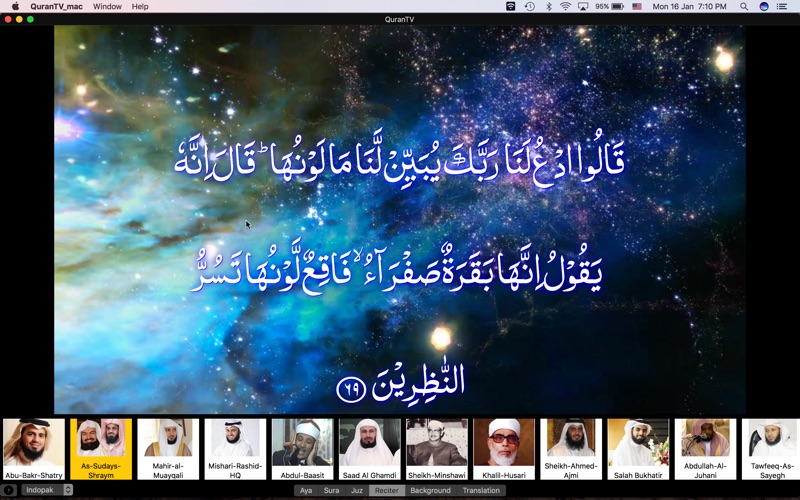Image resolution: width=800 pixels, height=500 pixels.
Task: Click the Bluetooth status icon
Action: [x=548, y=7]
